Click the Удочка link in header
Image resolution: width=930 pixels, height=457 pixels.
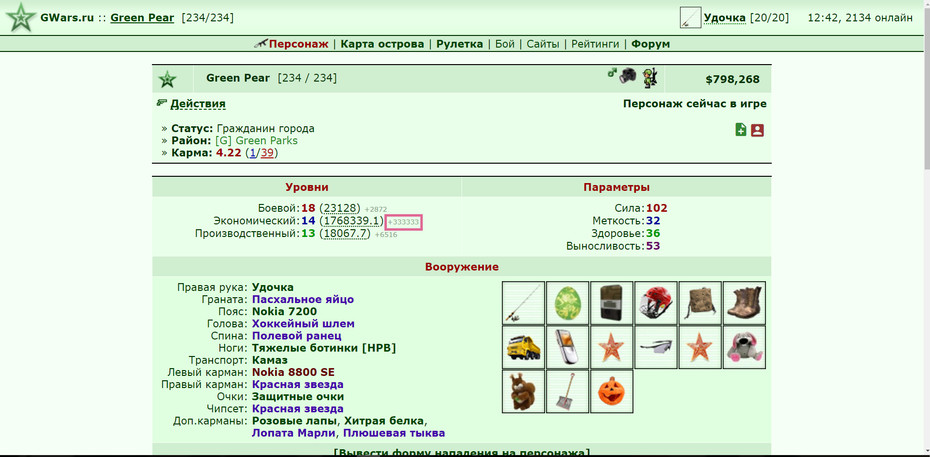[x=725, y=18]
